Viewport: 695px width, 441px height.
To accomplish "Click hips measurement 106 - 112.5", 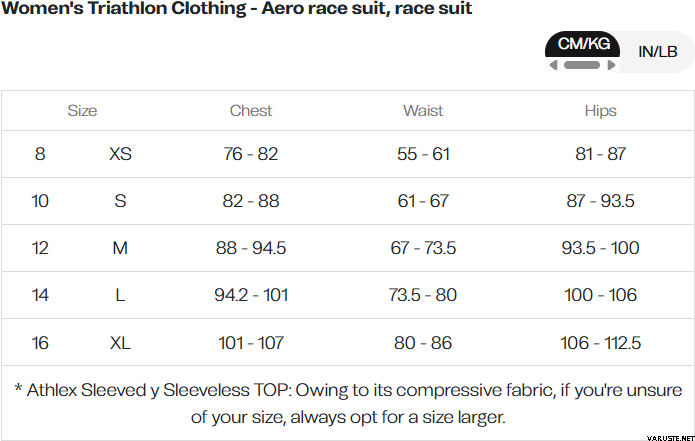I will point(600,343).
